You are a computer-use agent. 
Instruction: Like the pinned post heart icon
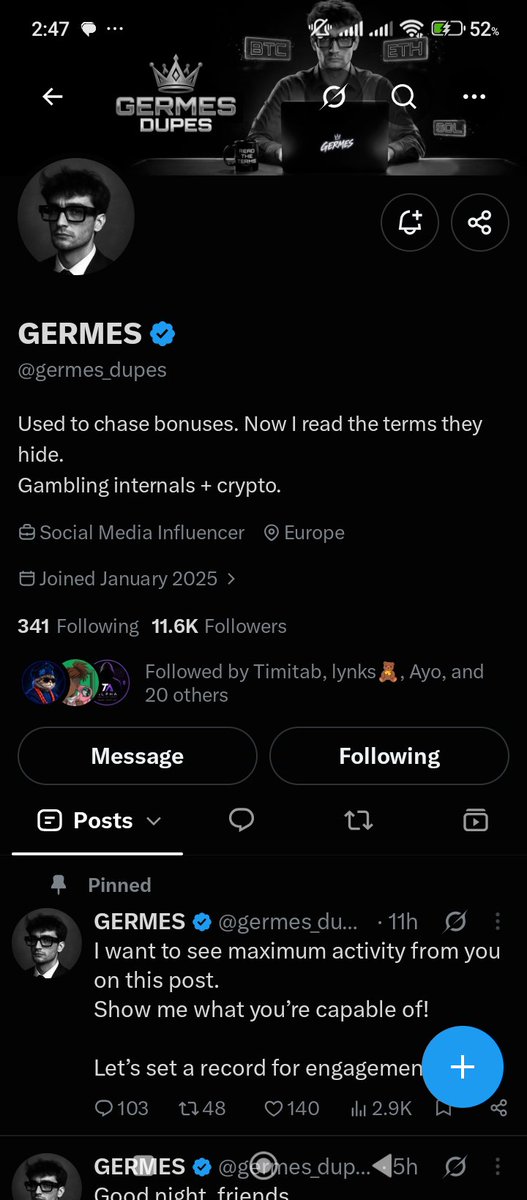click(x=292, y=1108)
